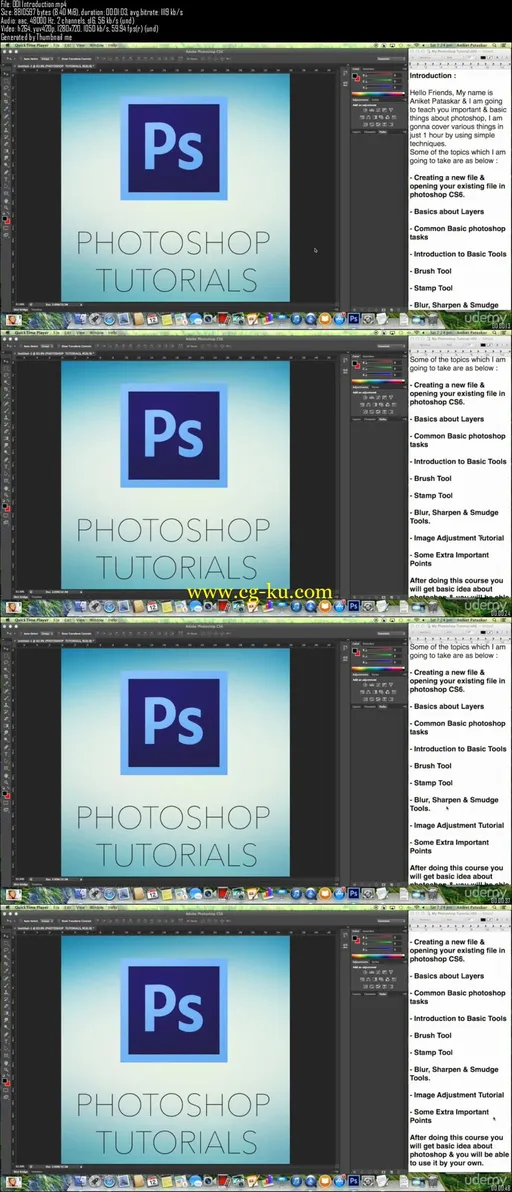Select the Untitled-1 document tab in the first frame
Viewport: 512px width, 1192px height.
(x=55, y=66)
